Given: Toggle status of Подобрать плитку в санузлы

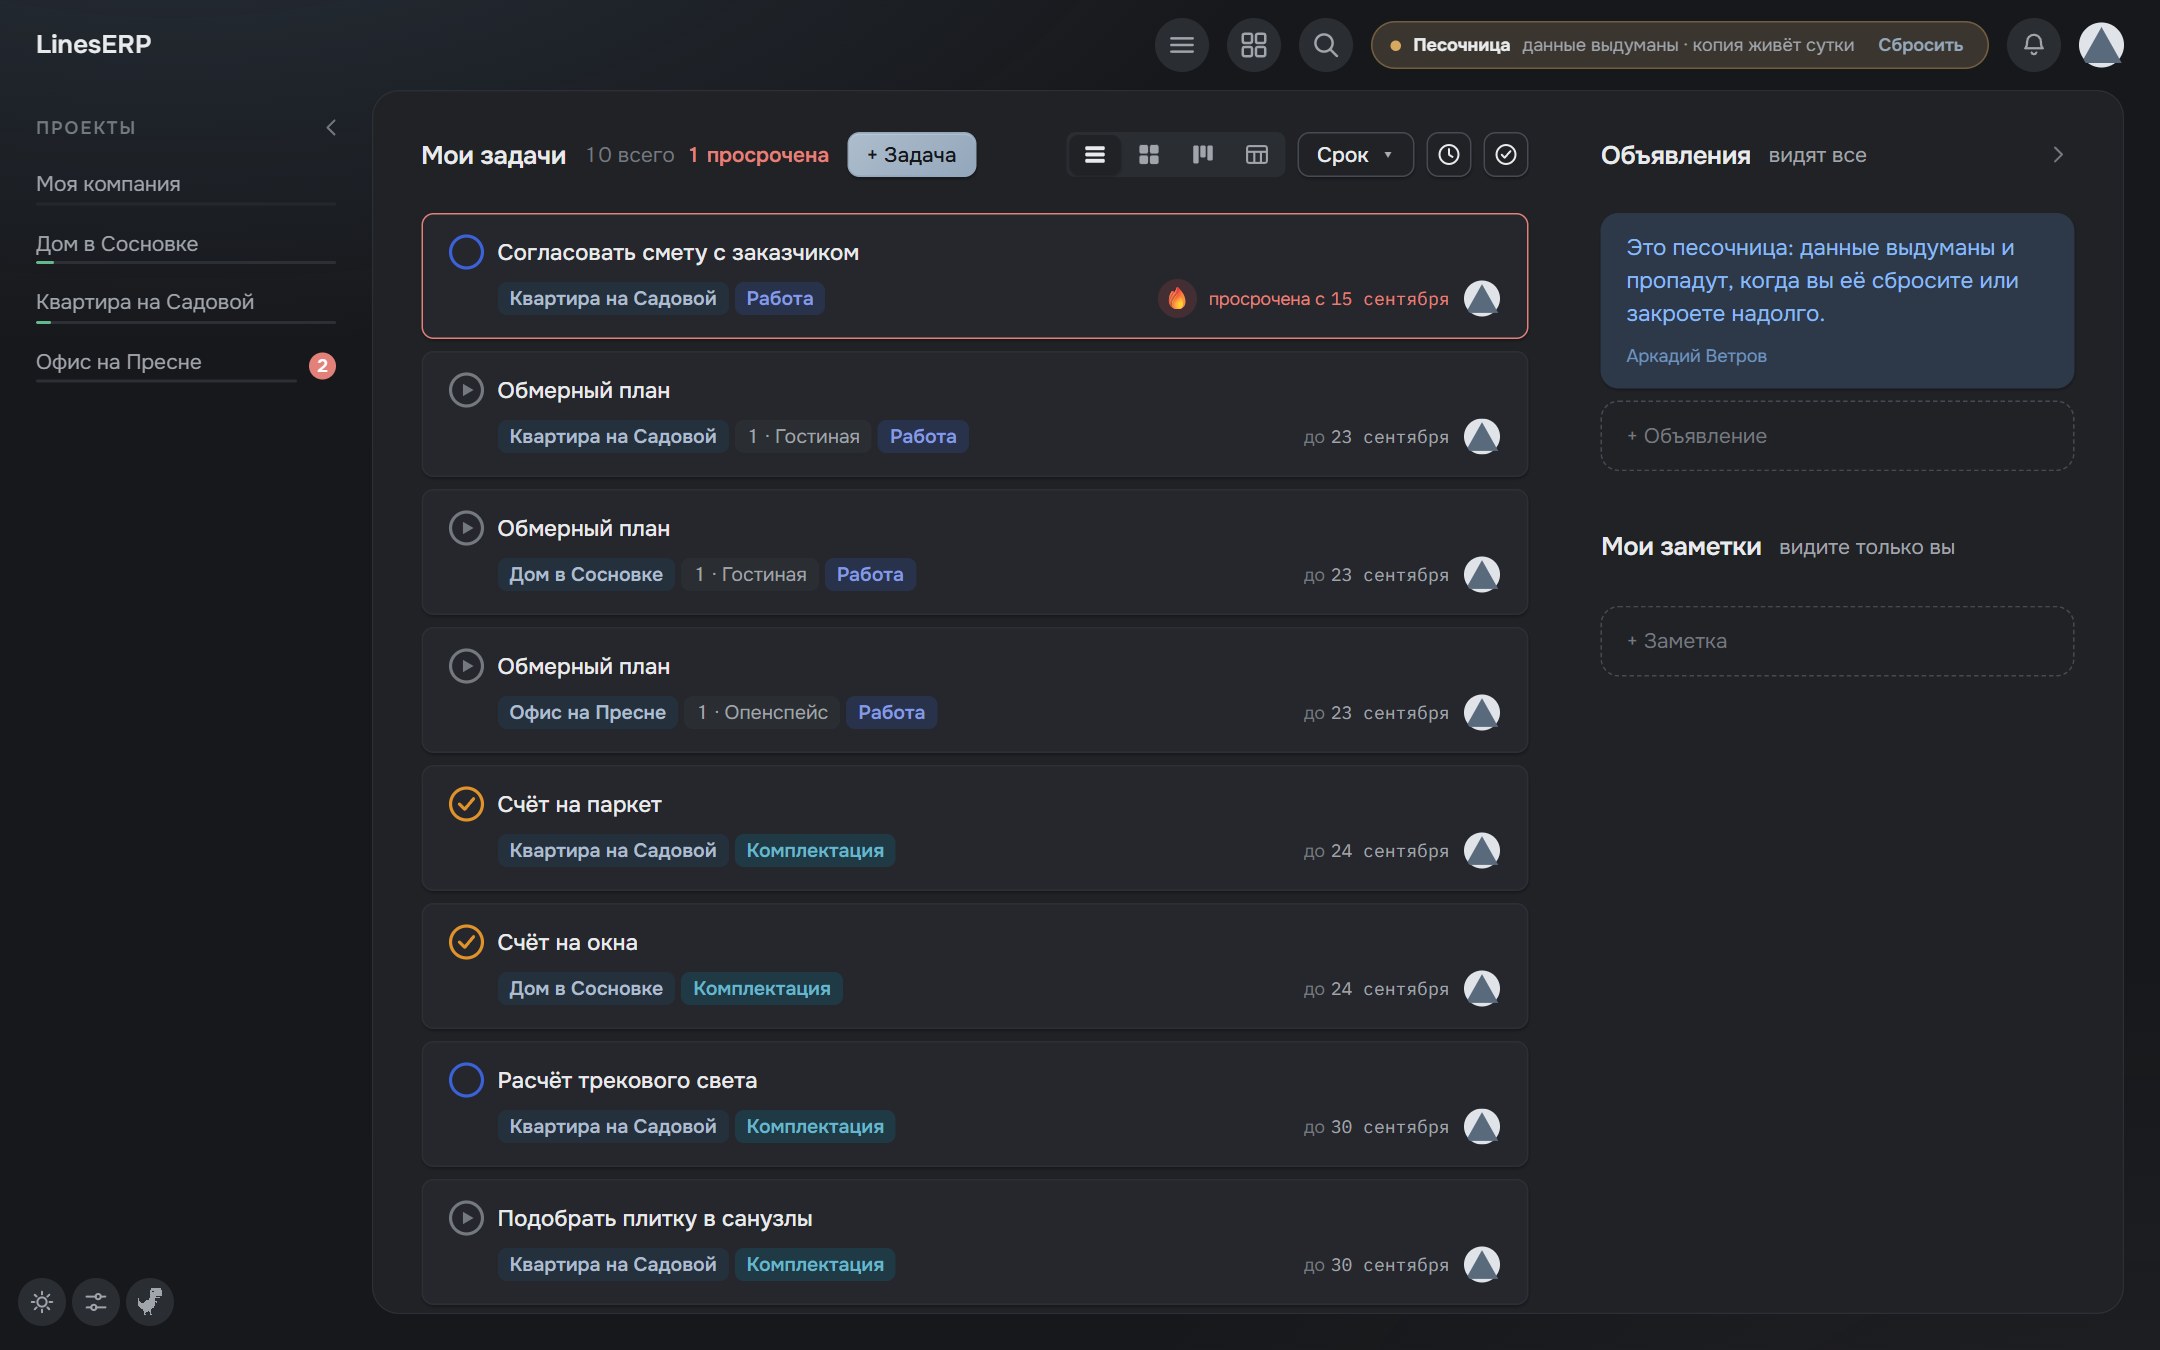Looking at the screenshot, I should (x=466, y=1218).
